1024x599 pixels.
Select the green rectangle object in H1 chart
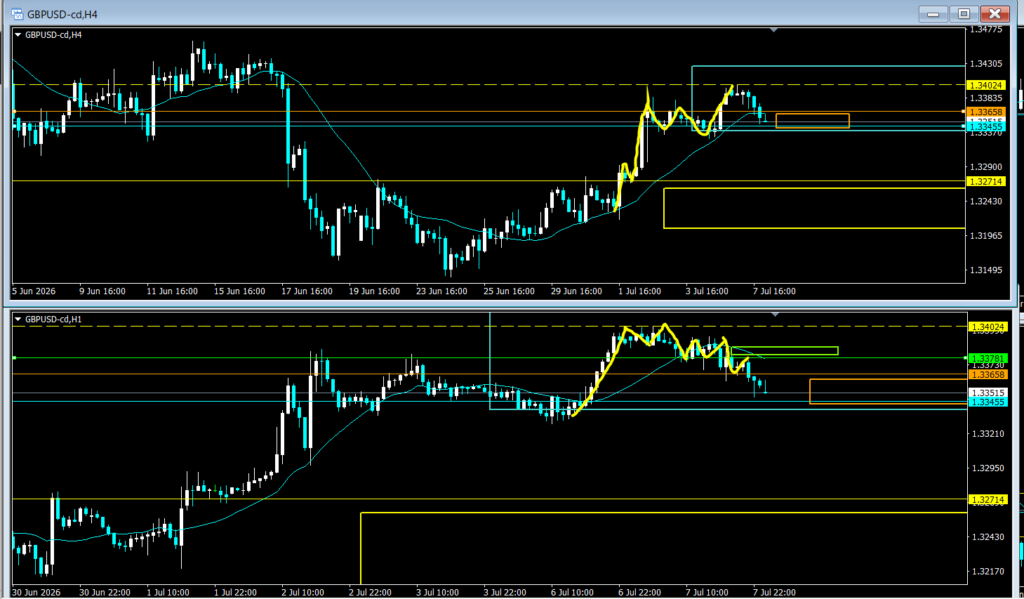[x=784, y=351]
